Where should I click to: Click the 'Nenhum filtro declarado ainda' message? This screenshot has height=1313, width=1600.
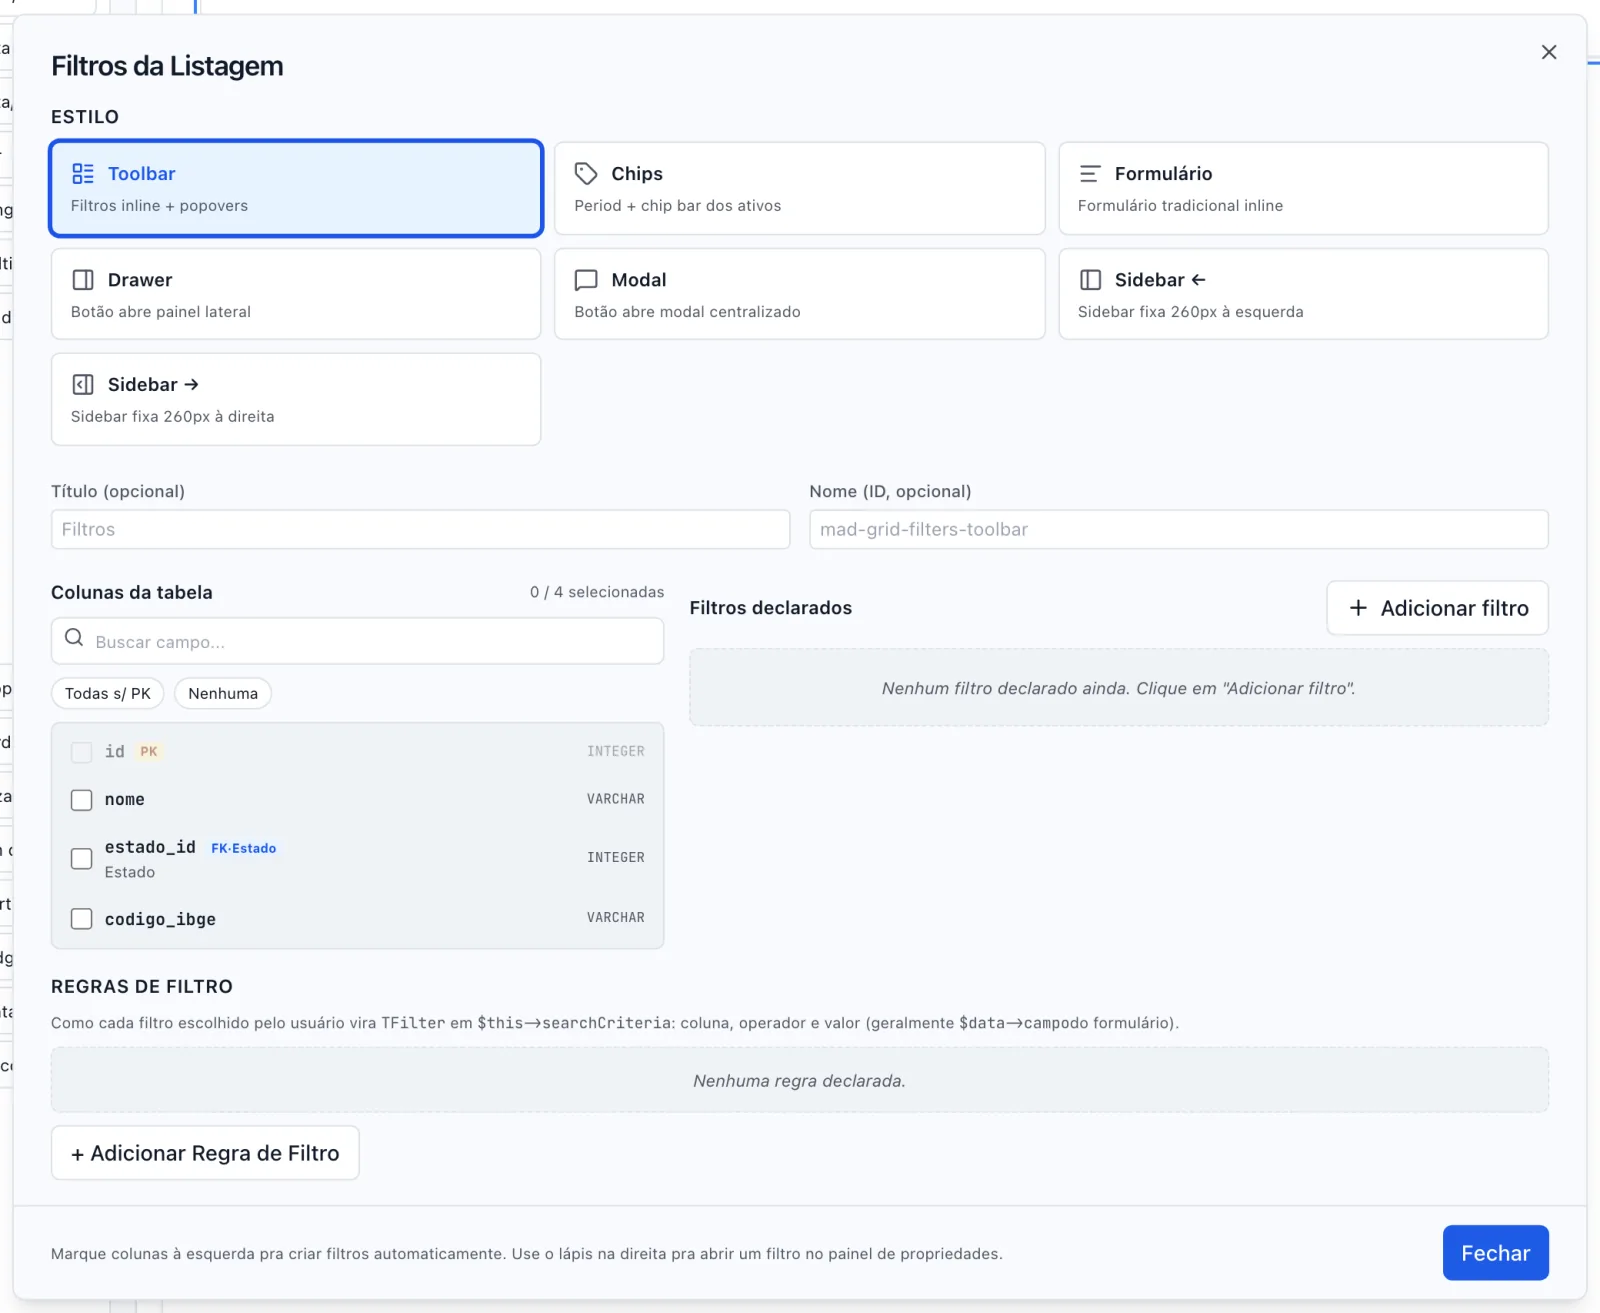[1118, 688]
